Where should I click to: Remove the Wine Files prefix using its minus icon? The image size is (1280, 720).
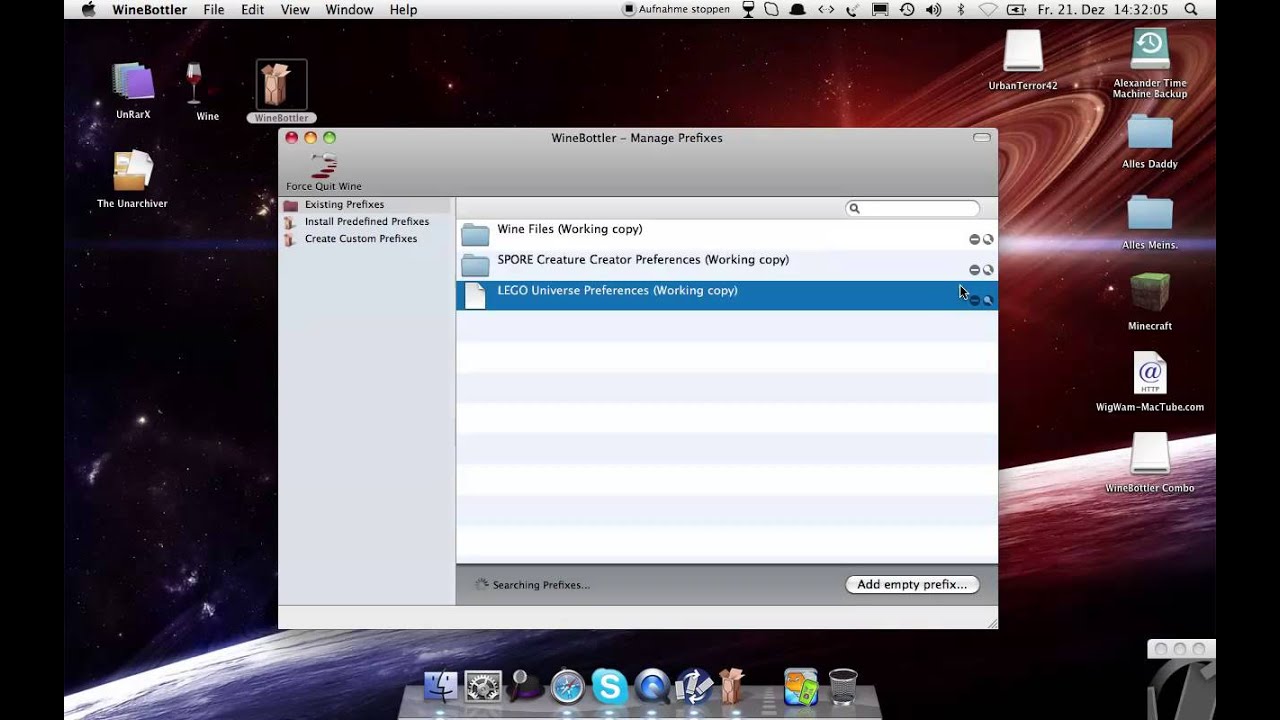(974, 240)
